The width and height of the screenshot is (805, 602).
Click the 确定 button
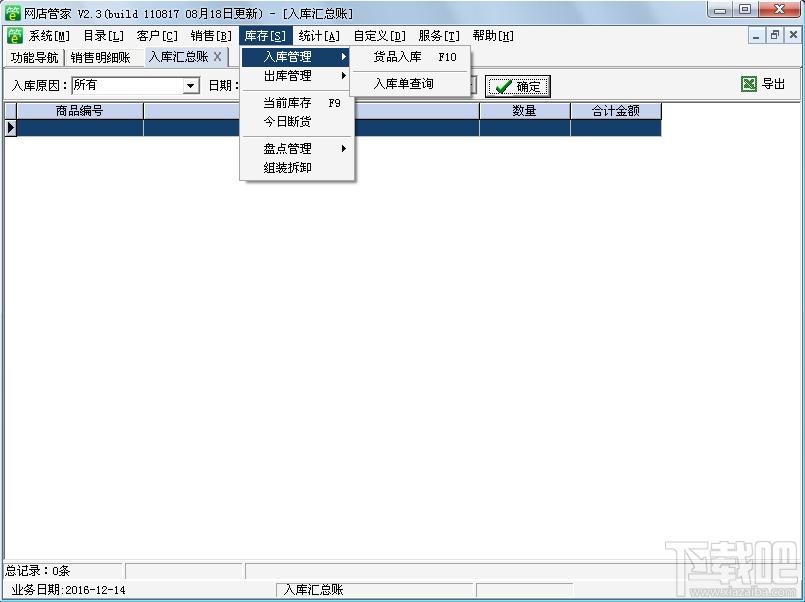tap(518, 86)
